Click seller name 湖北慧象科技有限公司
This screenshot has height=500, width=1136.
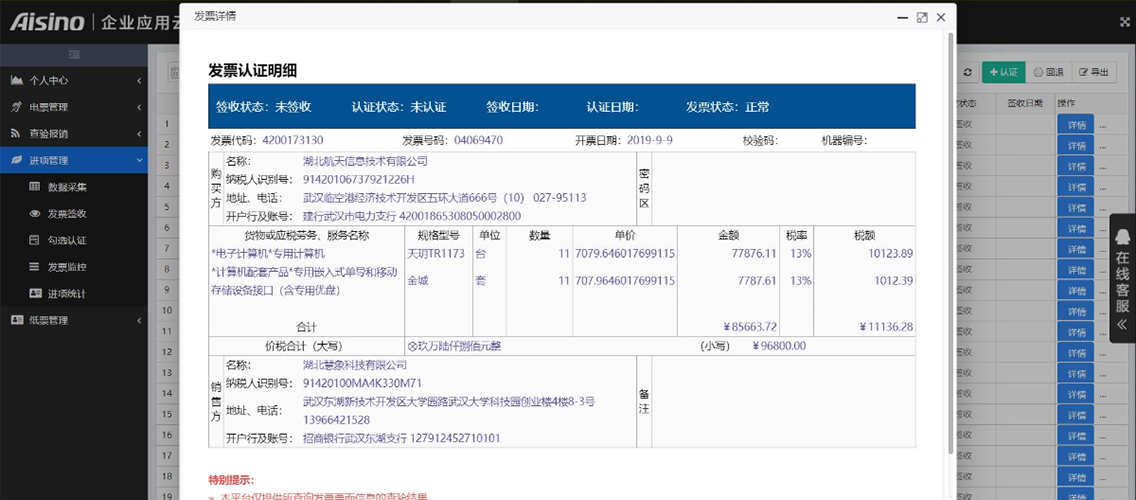(x=355, y=364)
